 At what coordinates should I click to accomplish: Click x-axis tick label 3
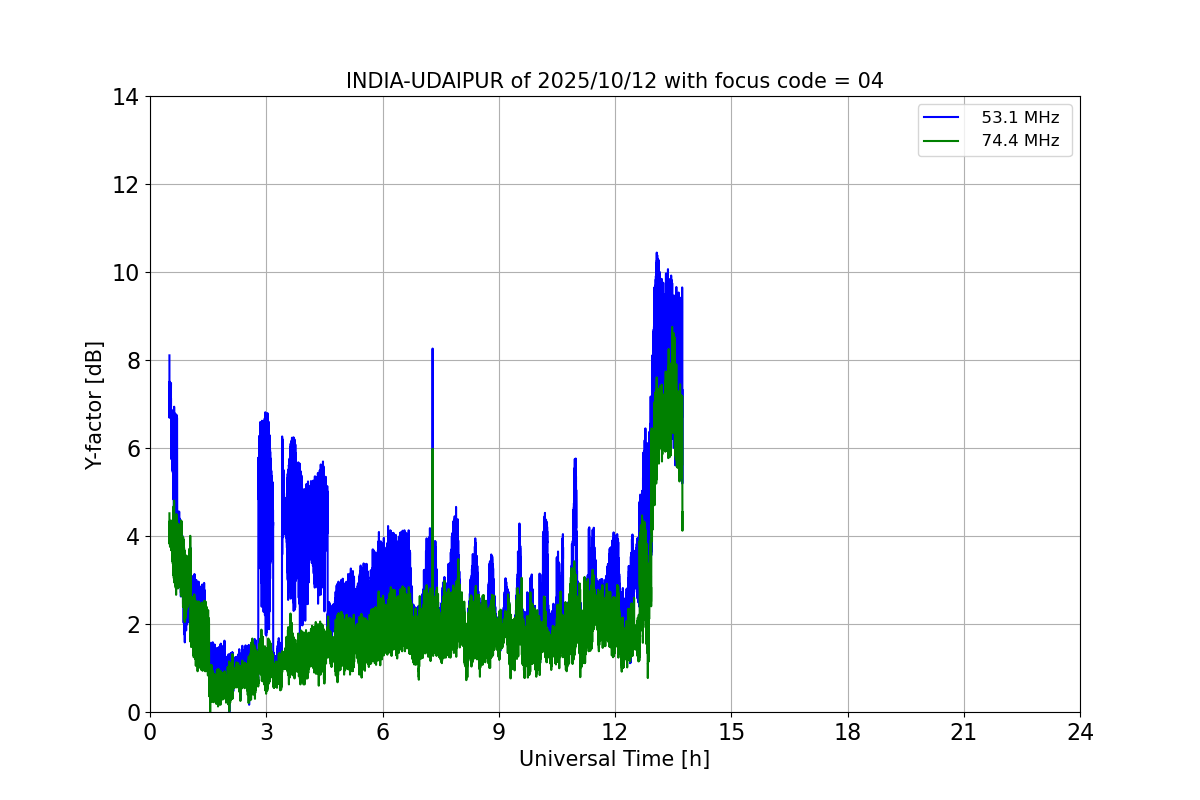pyautogui.click(x=266, y=733)
